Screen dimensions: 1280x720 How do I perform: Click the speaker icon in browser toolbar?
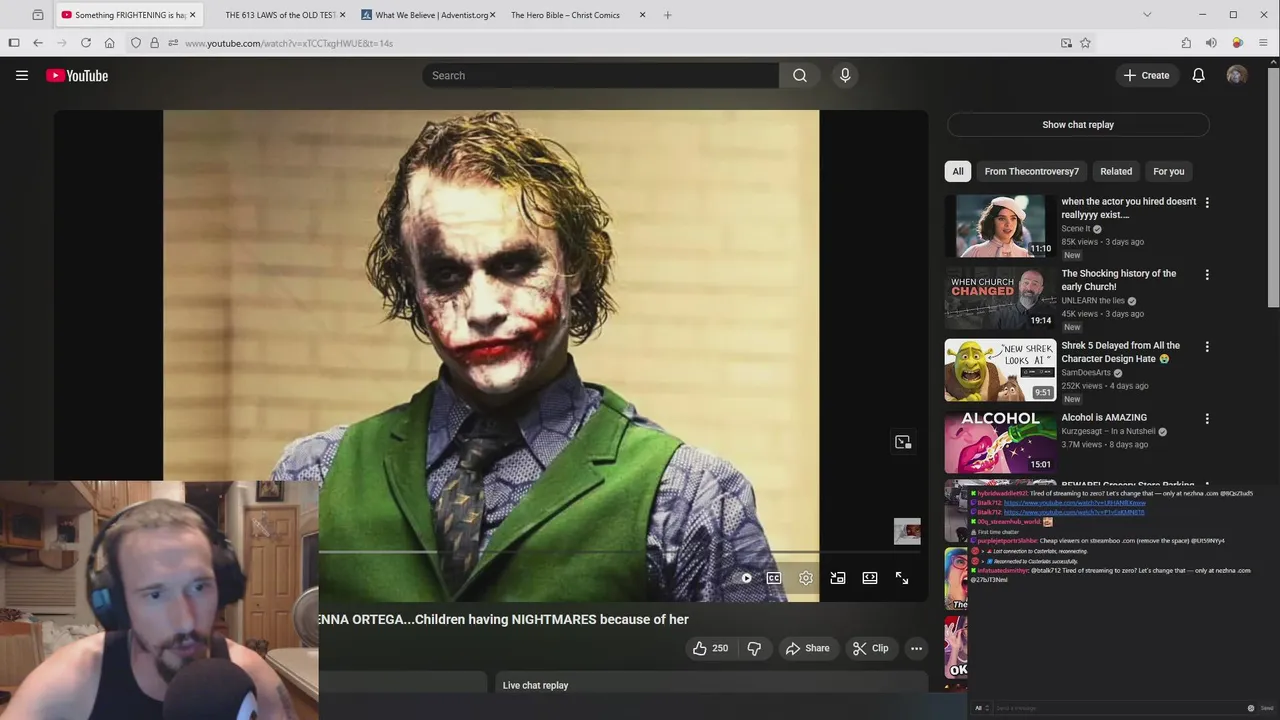click(1211, 43)
